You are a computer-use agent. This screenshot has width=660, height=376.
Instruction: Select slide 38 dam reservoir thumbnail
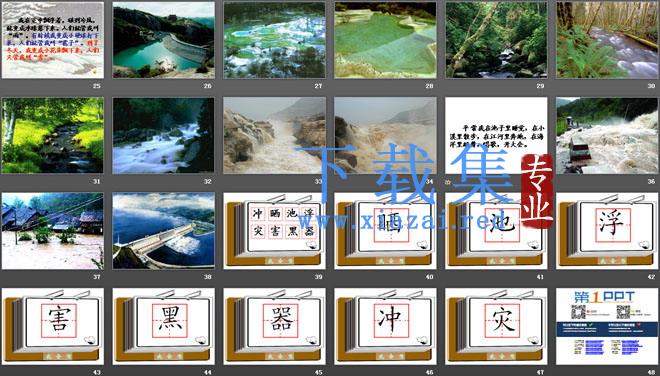point(163,231)
